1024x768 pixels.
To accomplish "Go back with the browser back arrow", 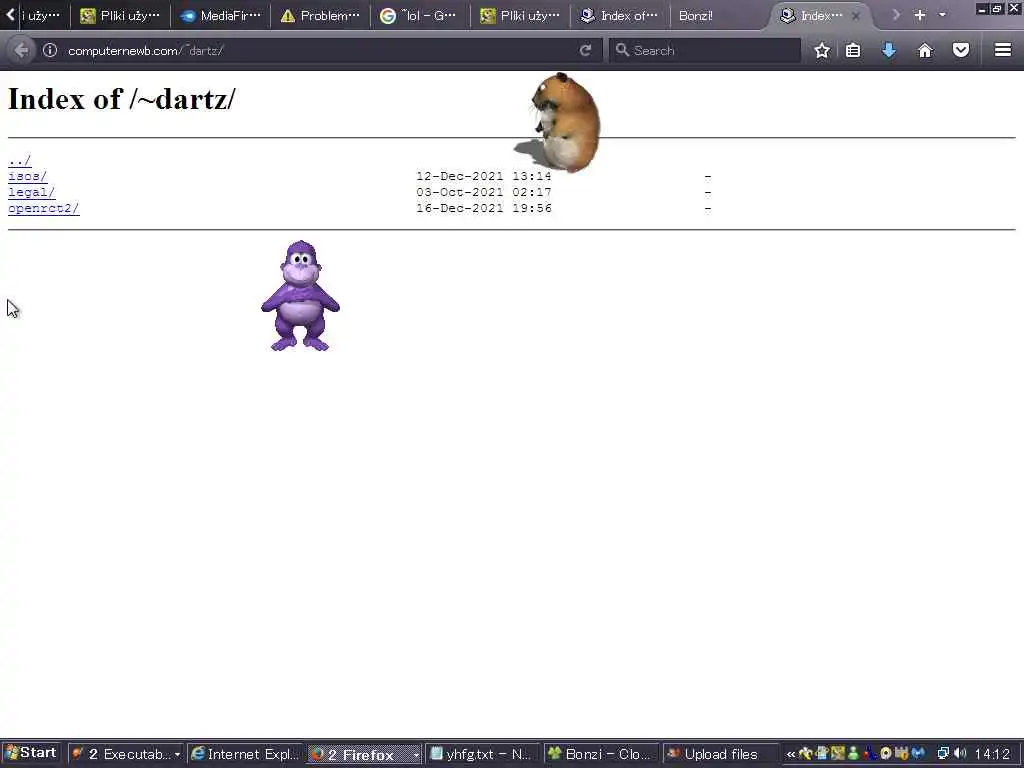I will [20, 50].
